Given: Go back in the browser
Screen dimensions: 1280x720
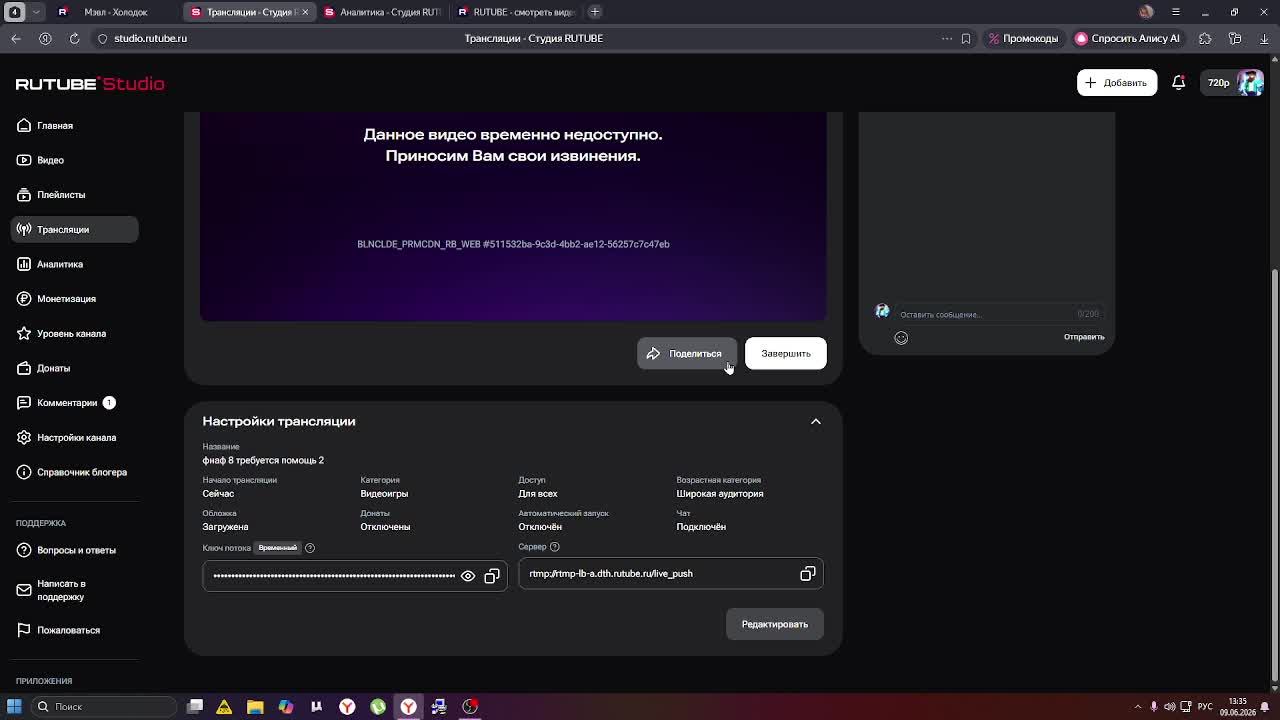Looking at the screenshot, I should [x=16, y=38].
